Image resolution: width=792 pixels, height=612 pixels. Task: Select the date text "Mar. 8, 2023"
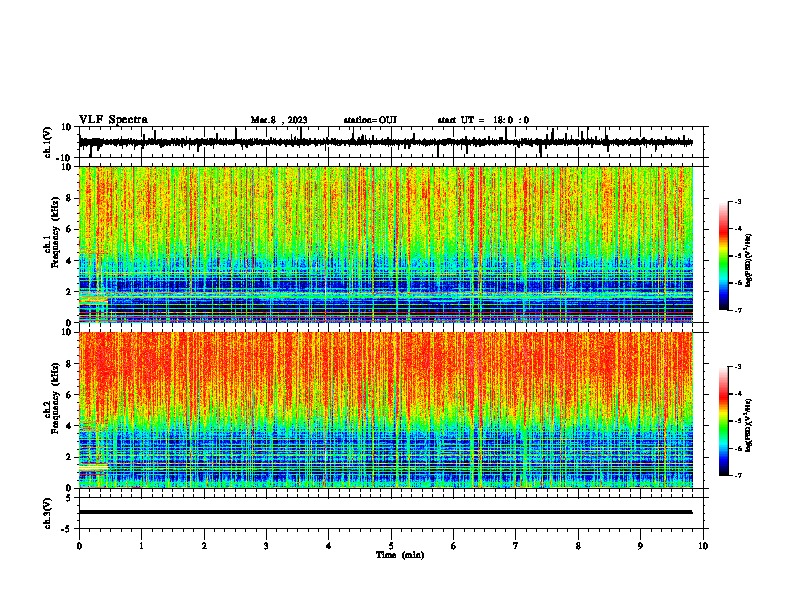click(279, 120)
